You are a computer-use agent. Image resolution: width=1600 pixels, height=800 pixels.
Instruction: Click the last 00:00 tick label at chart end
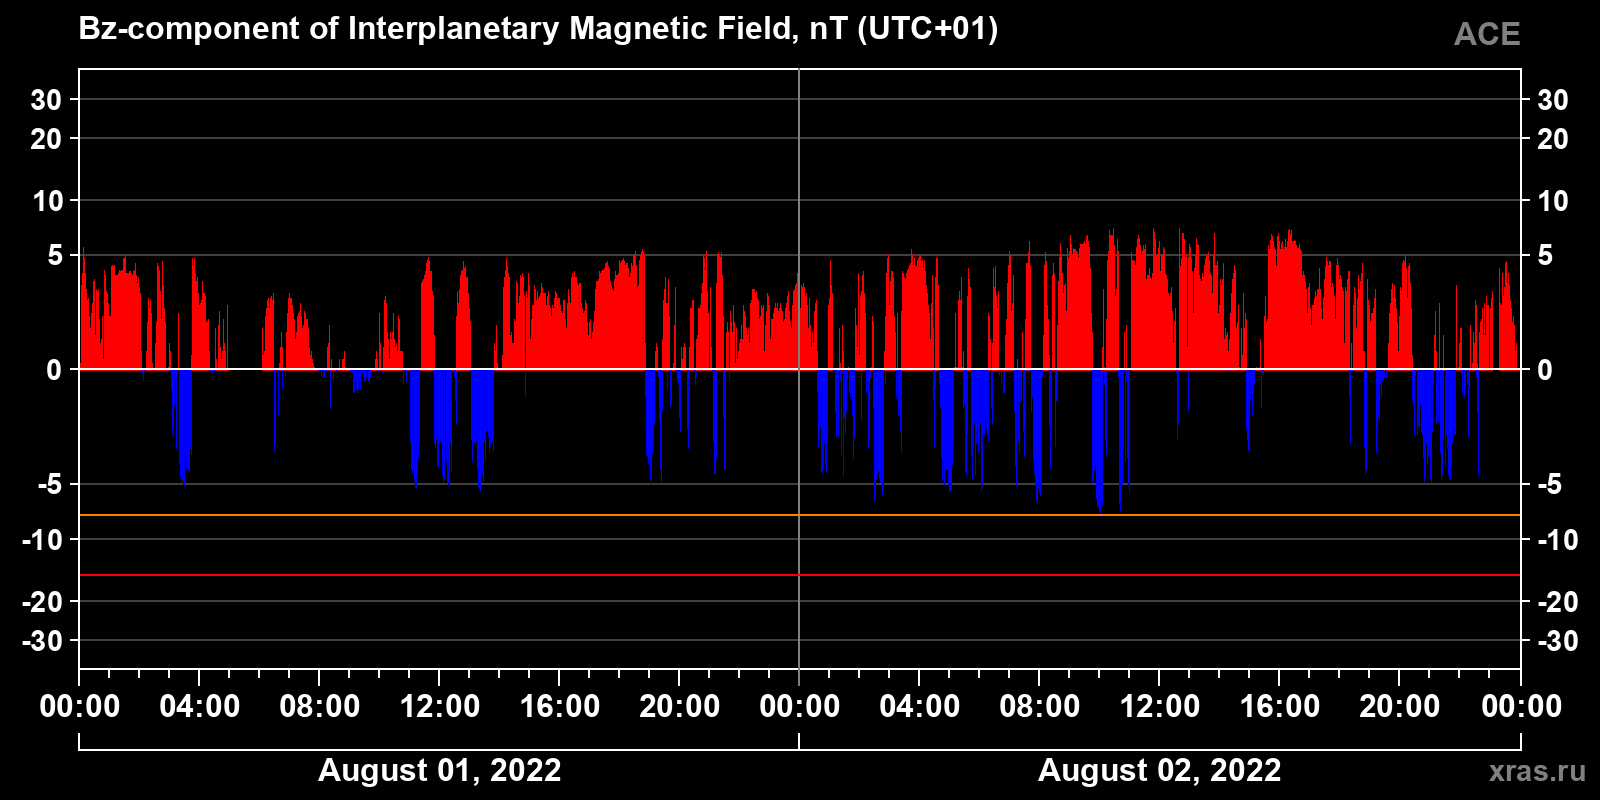(1521, 707)
